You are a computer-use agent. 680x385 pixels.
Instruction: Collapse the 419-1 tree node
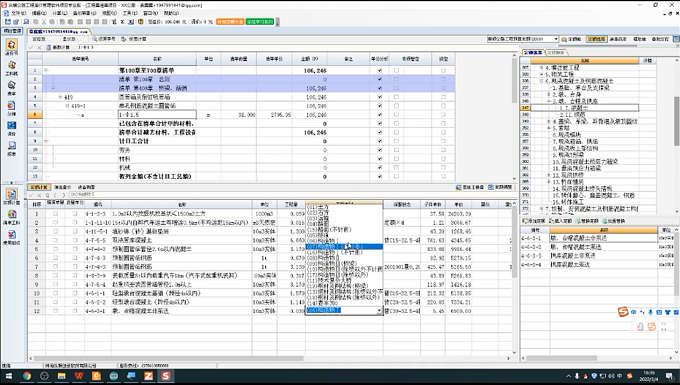click(67, 106)
